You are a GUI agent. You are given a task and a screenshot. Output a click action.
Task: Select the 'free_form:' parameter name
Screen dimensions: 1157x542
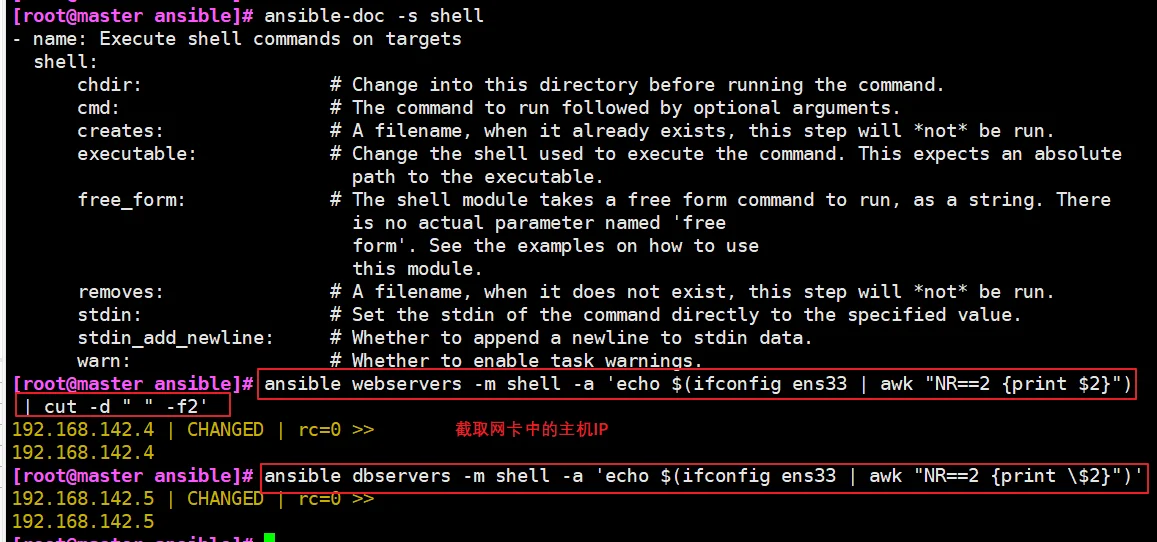tap(131, 200)
